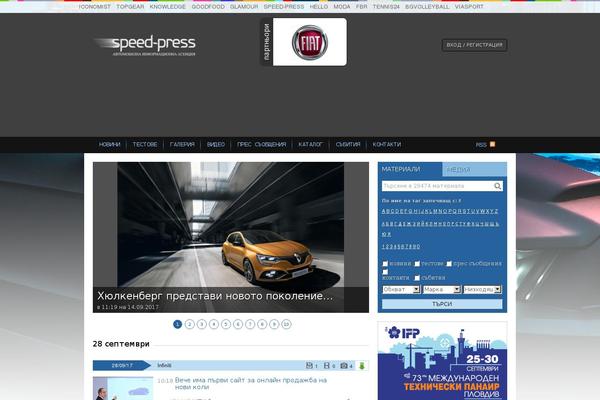Go to slide 1 pagination dot

click(177, 324)
